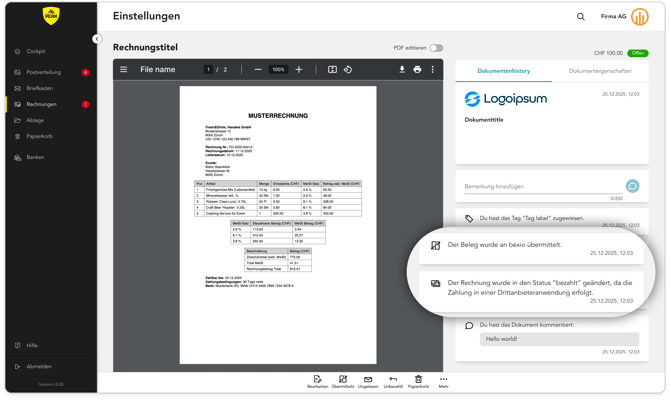Open the PDF viewer hamburger menu
The height and width of the screenshot is (401, 670).
coord(124,70)
